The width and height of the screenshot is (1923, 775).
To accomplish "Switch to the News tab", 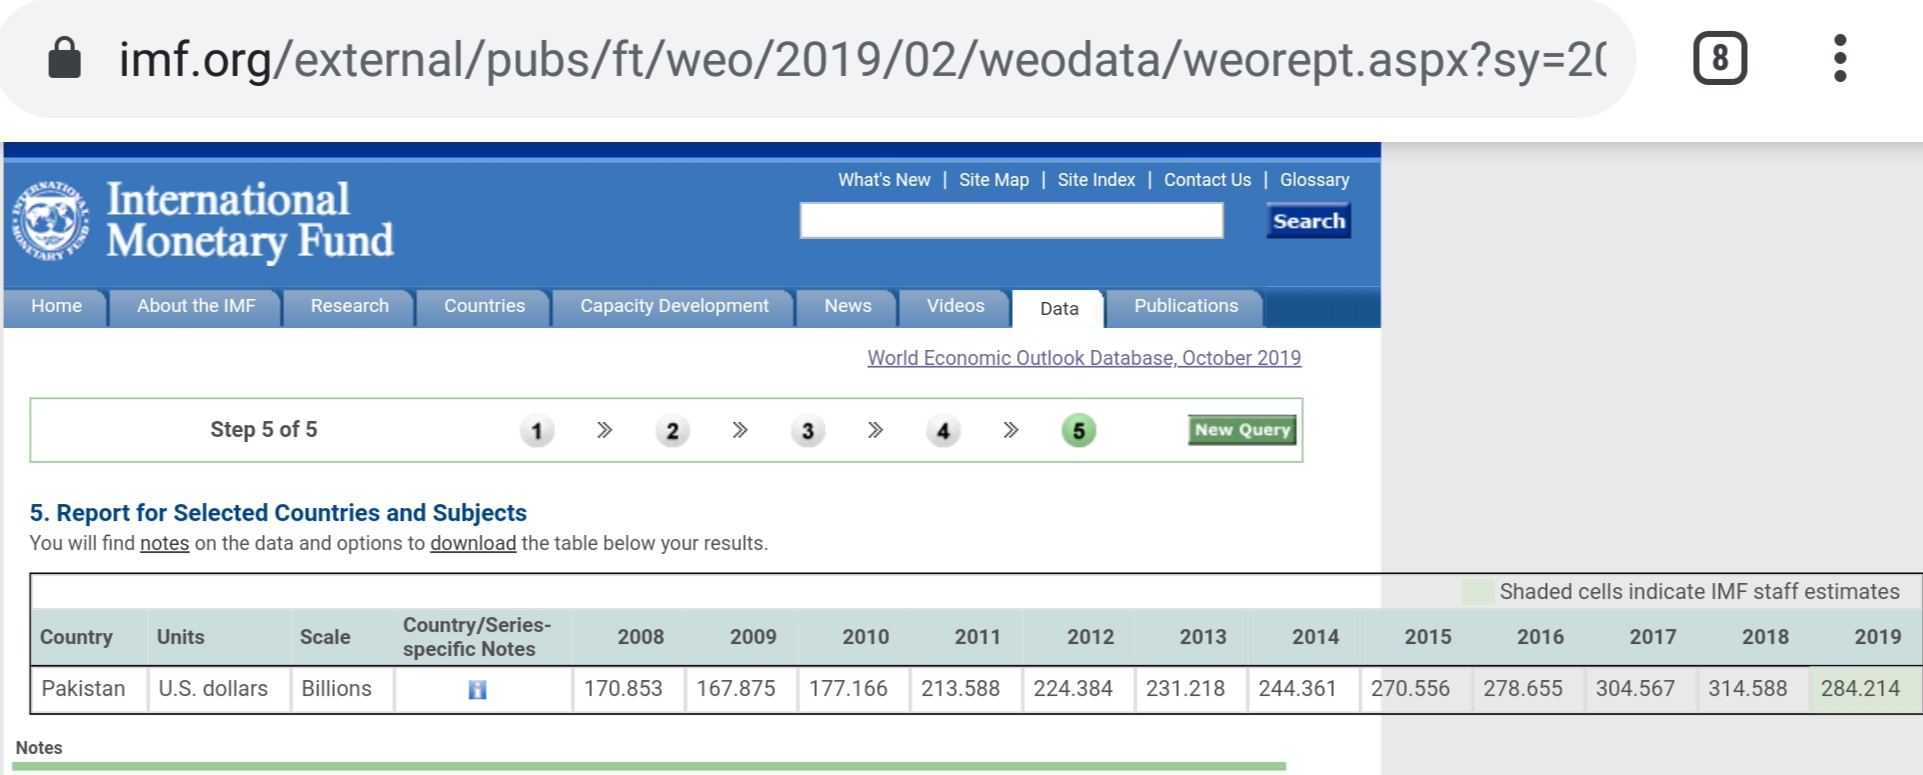I will pyautogui.click(x=847, y=307).
